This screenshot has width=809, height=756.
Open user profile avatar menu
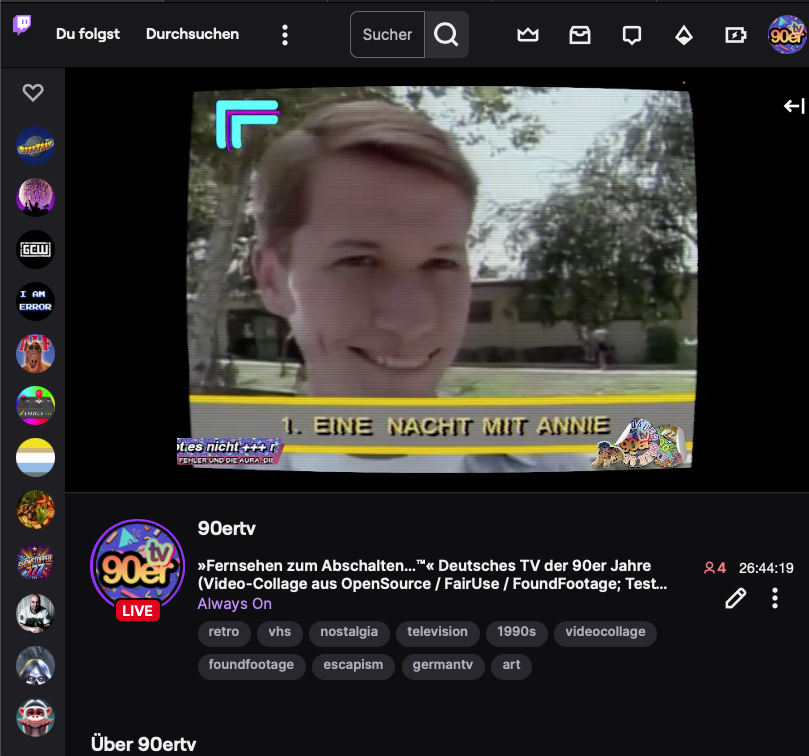786,35
